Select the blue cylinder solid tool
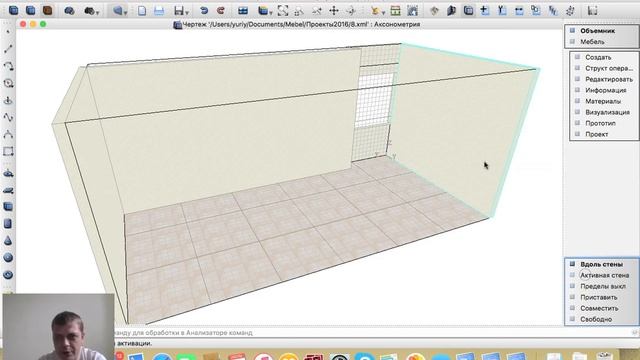The width and height of the screenshot is (640, 360). coord(8,224)
